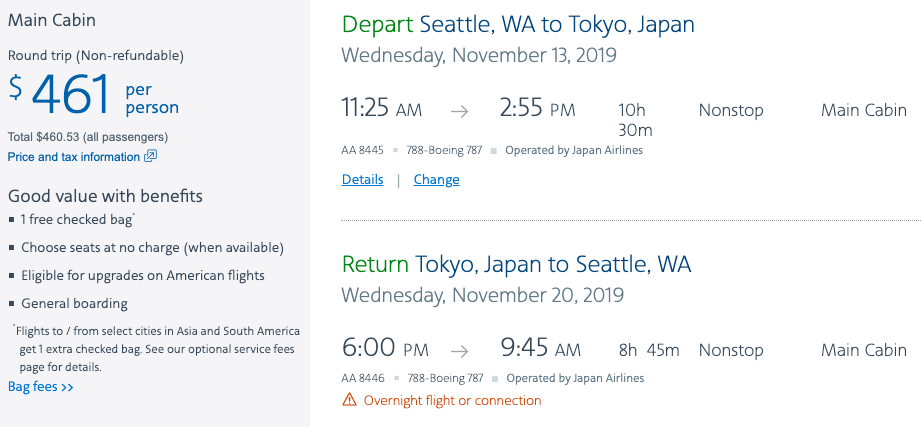Select the Return Tokyo, Japan to Seattle heading
The width and height of the screenshot is (921, 427).
(x=516, y=264)
